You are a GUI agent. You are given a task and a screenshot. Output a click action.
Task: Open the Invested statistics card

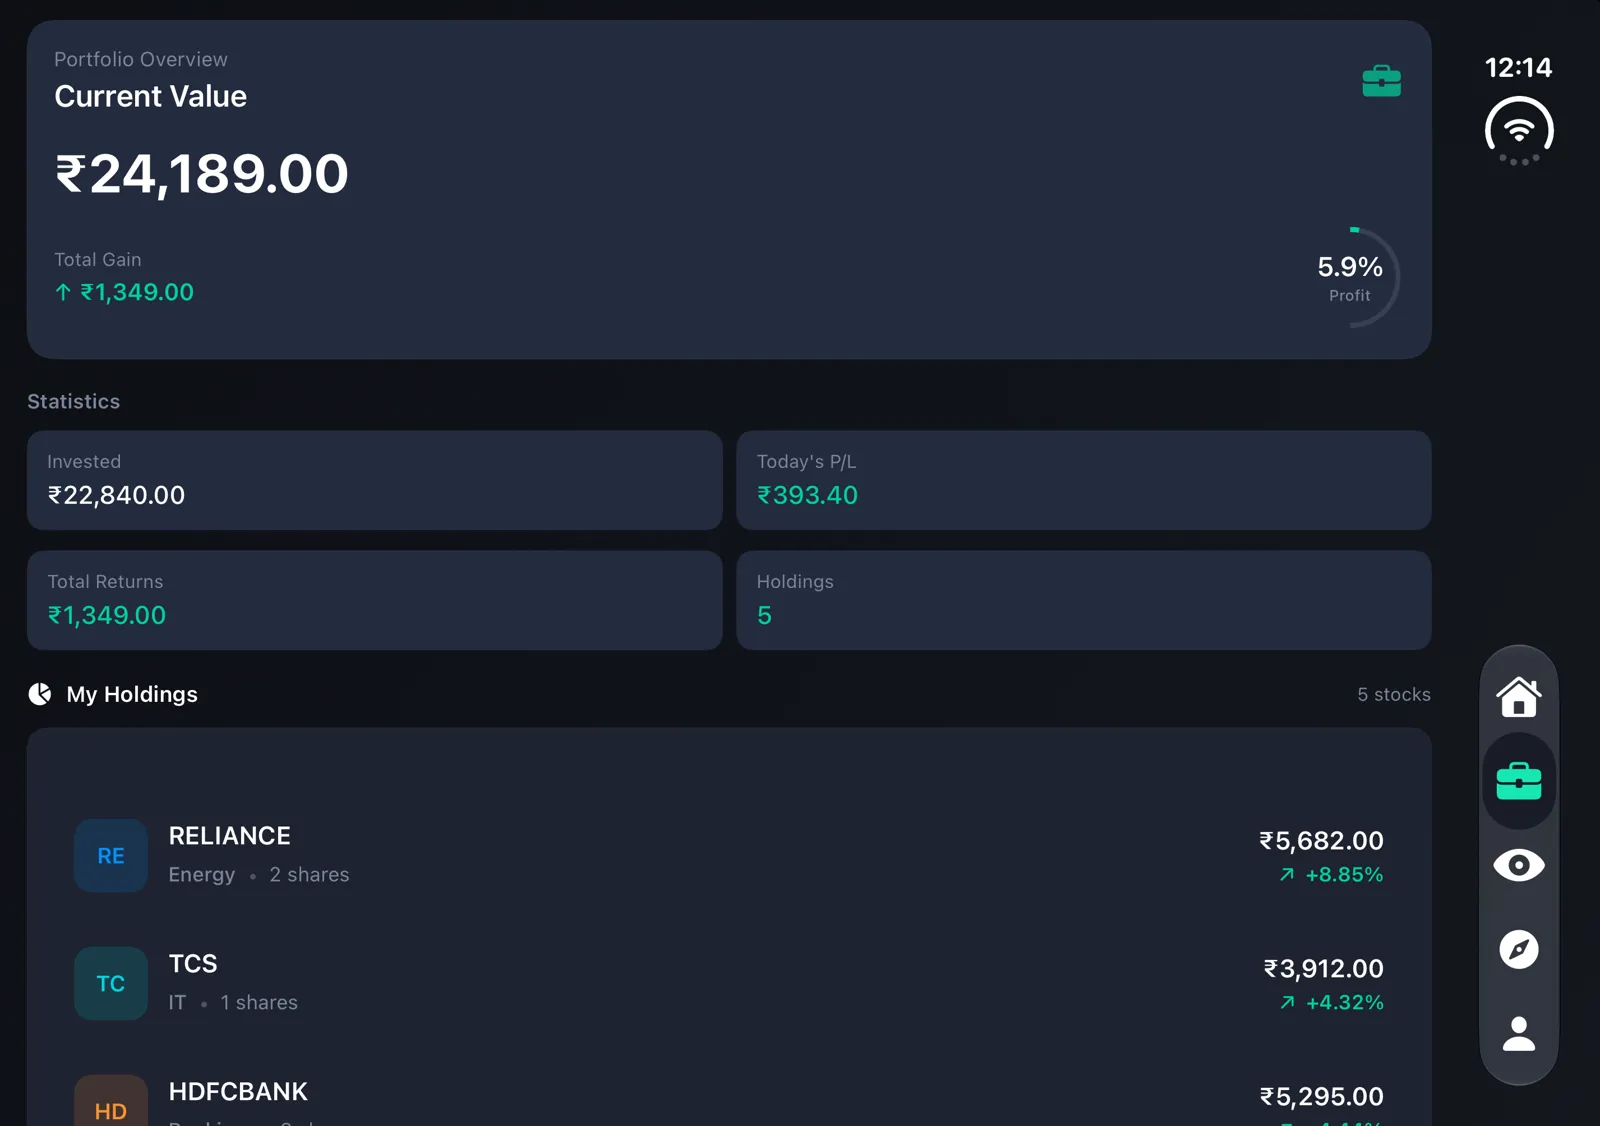click(x=374, y=480)
